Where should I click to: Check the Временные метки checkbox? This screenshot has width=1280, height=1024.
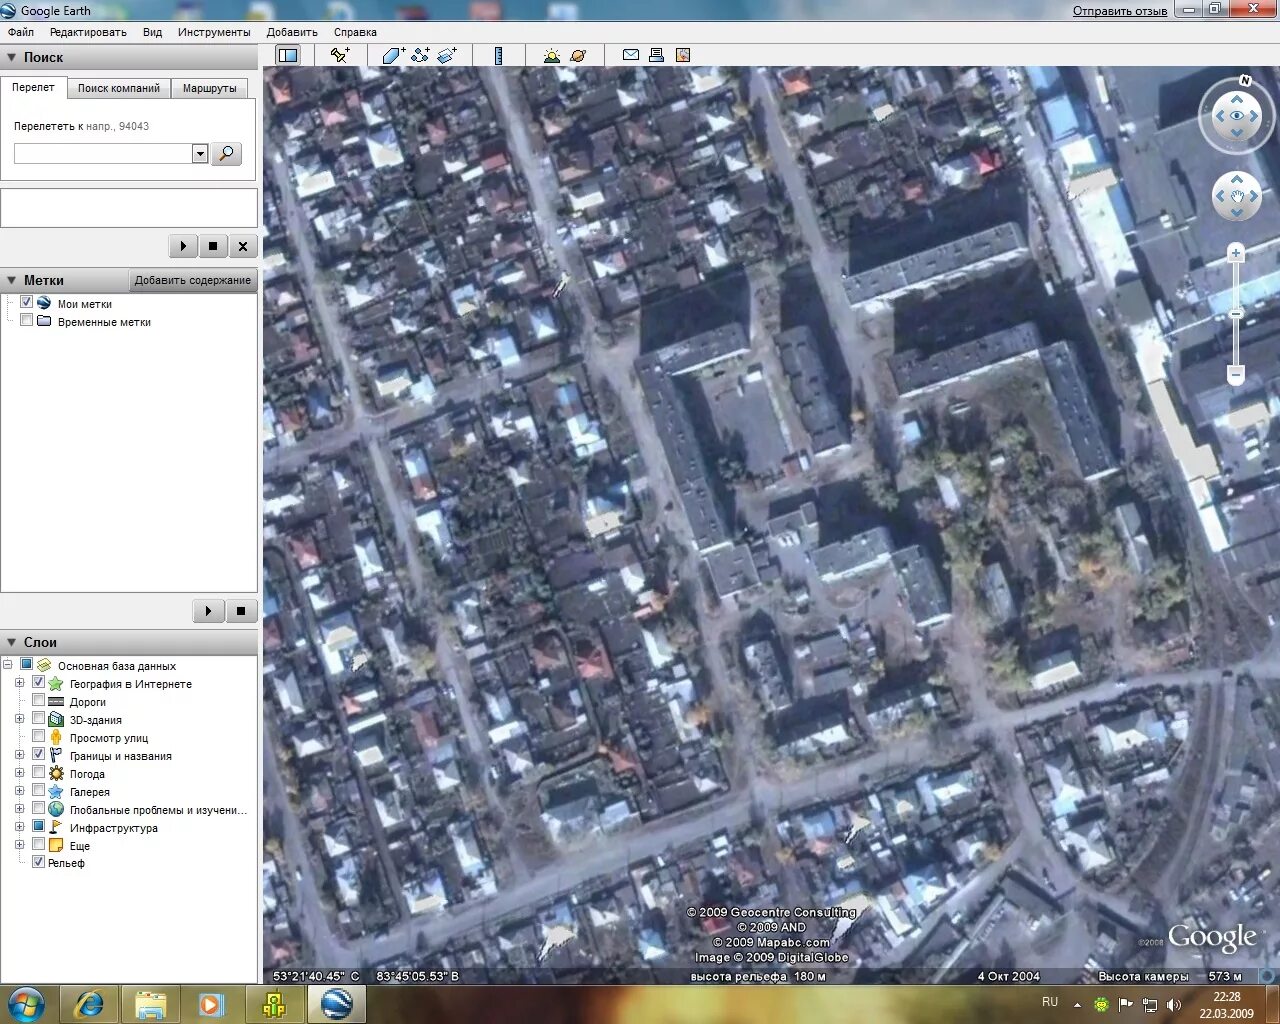(27, 321)
